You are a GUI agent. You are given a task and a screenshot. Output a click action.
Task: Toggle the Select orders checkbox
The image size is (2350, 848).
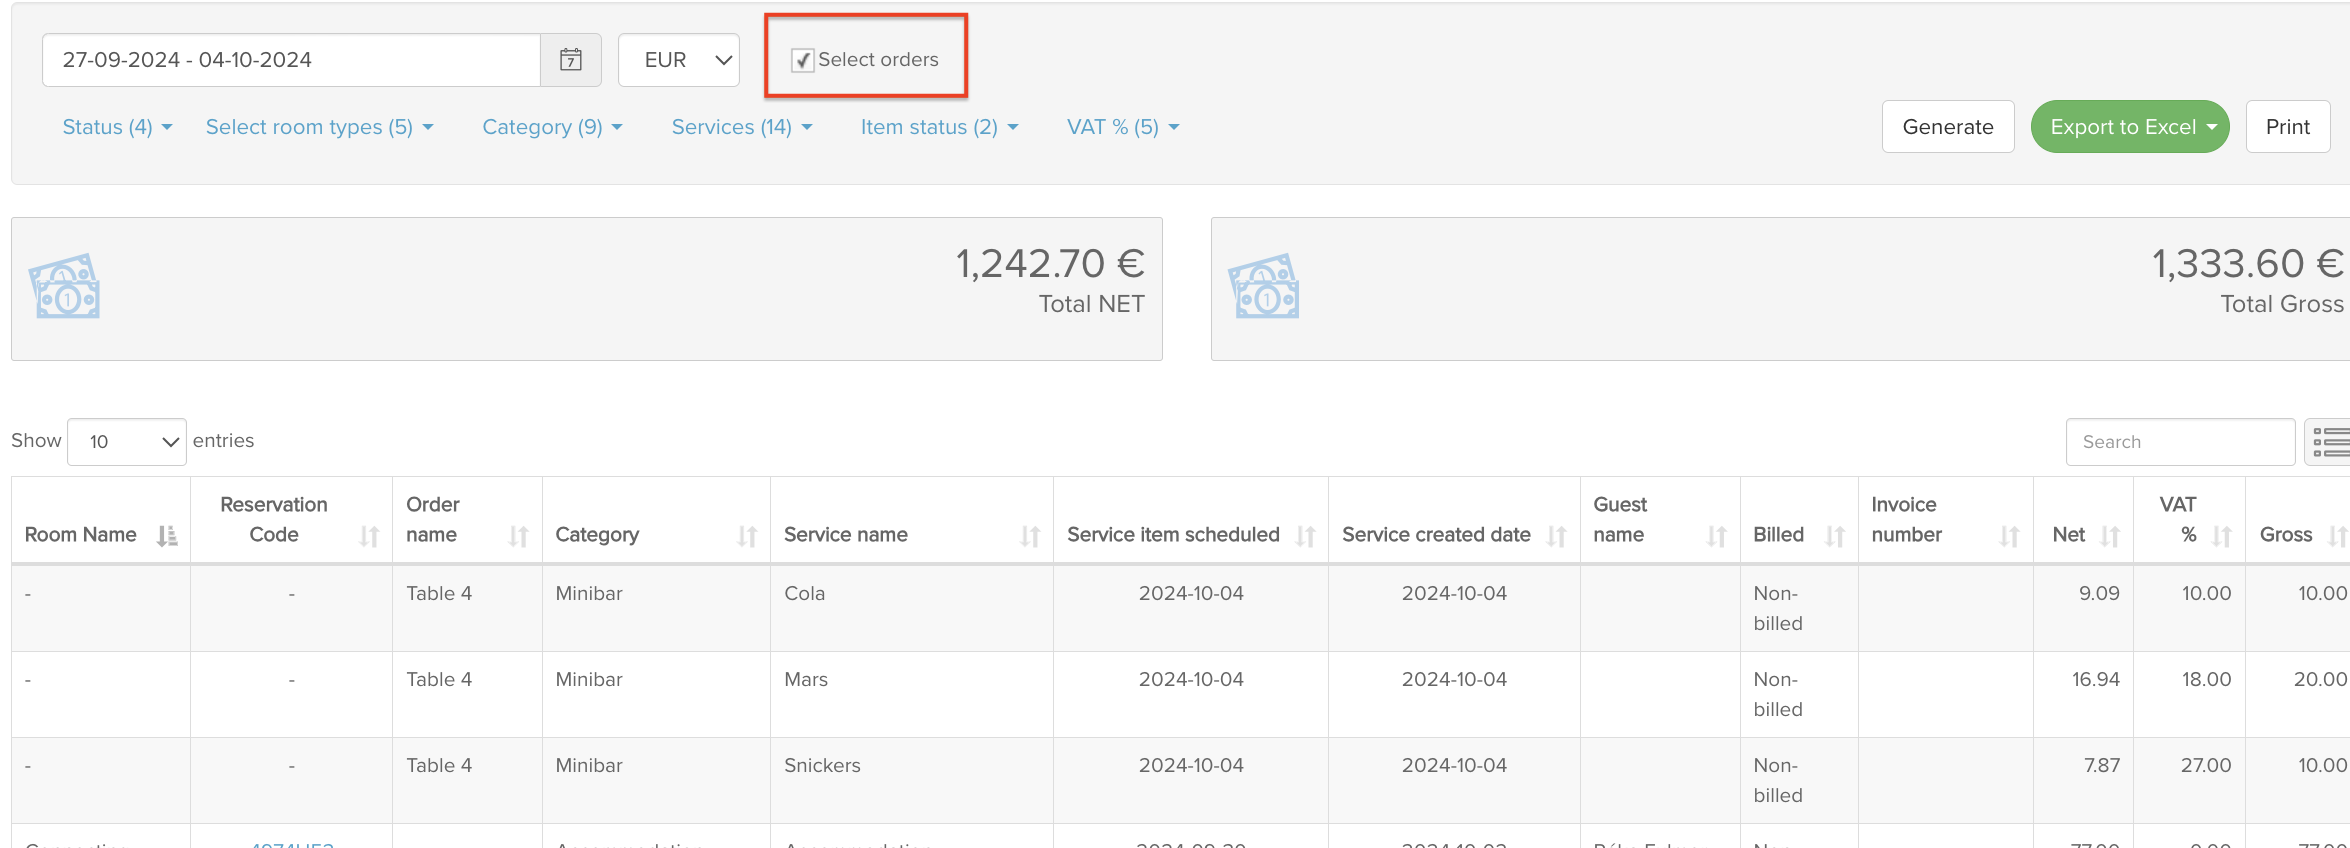click(x=802, y=60)
